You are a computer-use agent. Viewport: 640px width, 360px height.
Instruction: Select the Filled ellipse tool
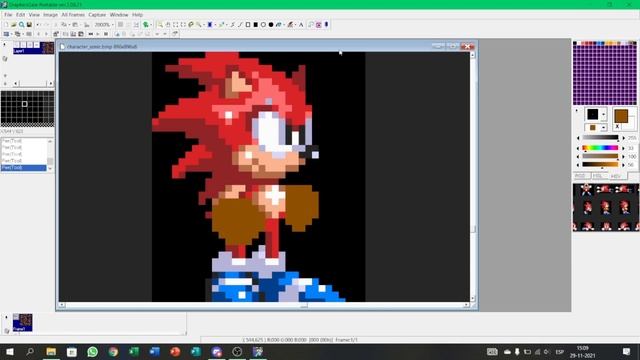click(x=271, y=24)
